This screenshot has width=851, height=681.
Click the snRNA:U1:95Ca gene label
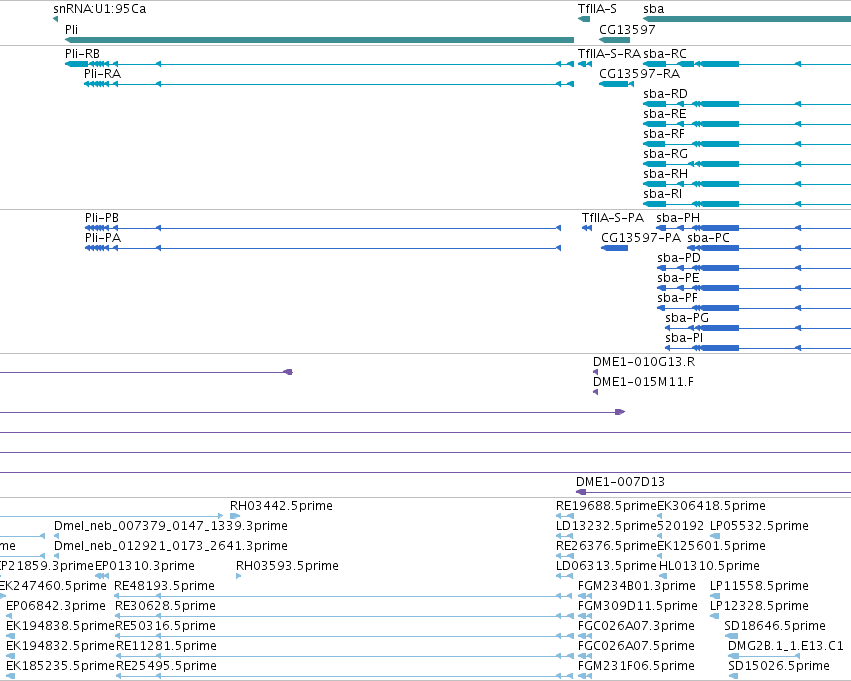(x=99, y=9)
